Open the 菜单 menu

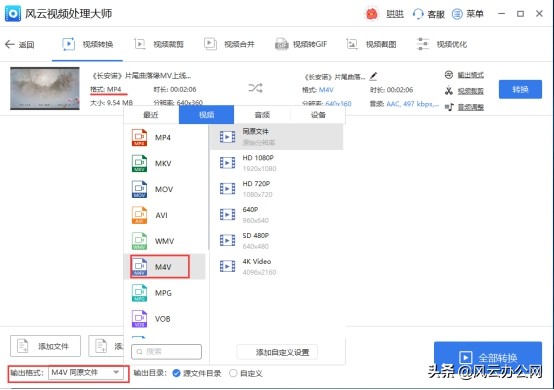[x=467, y=14]
